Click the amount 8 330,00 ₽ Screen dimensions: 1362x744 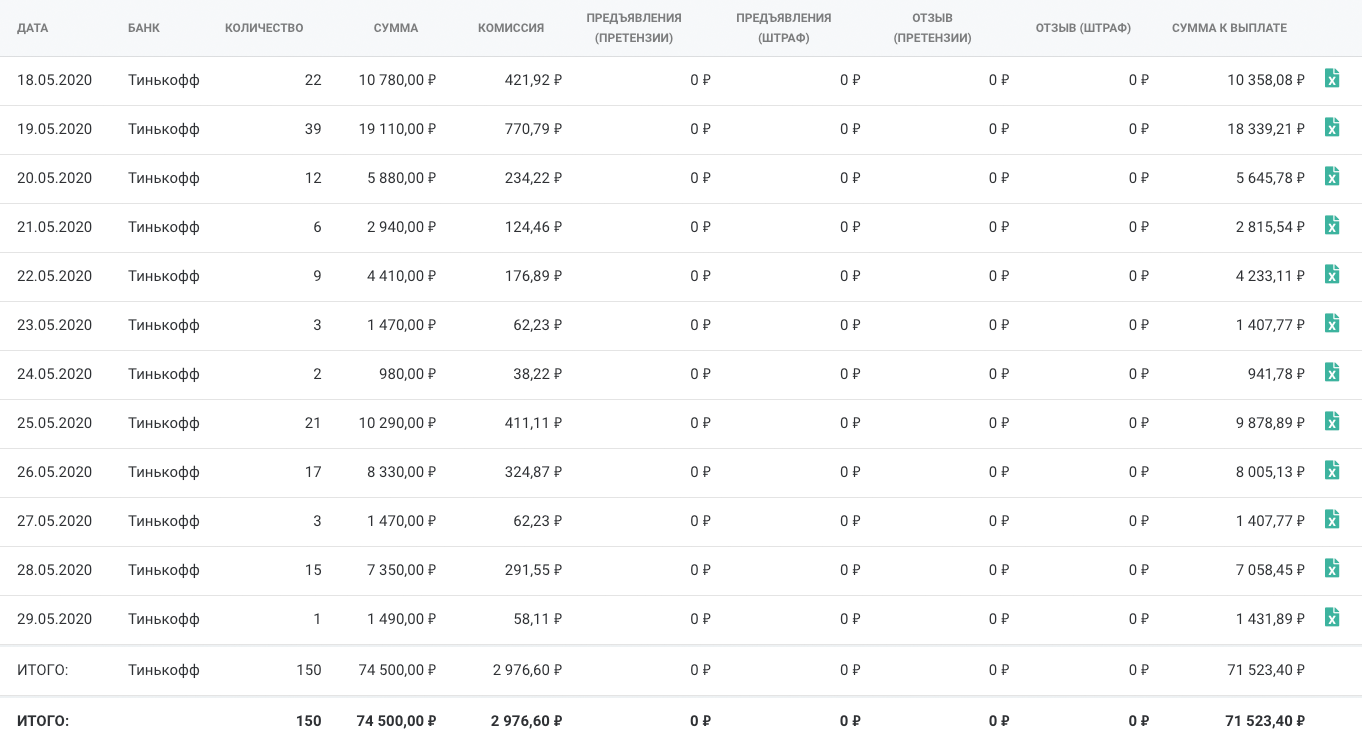click(402, 472)
